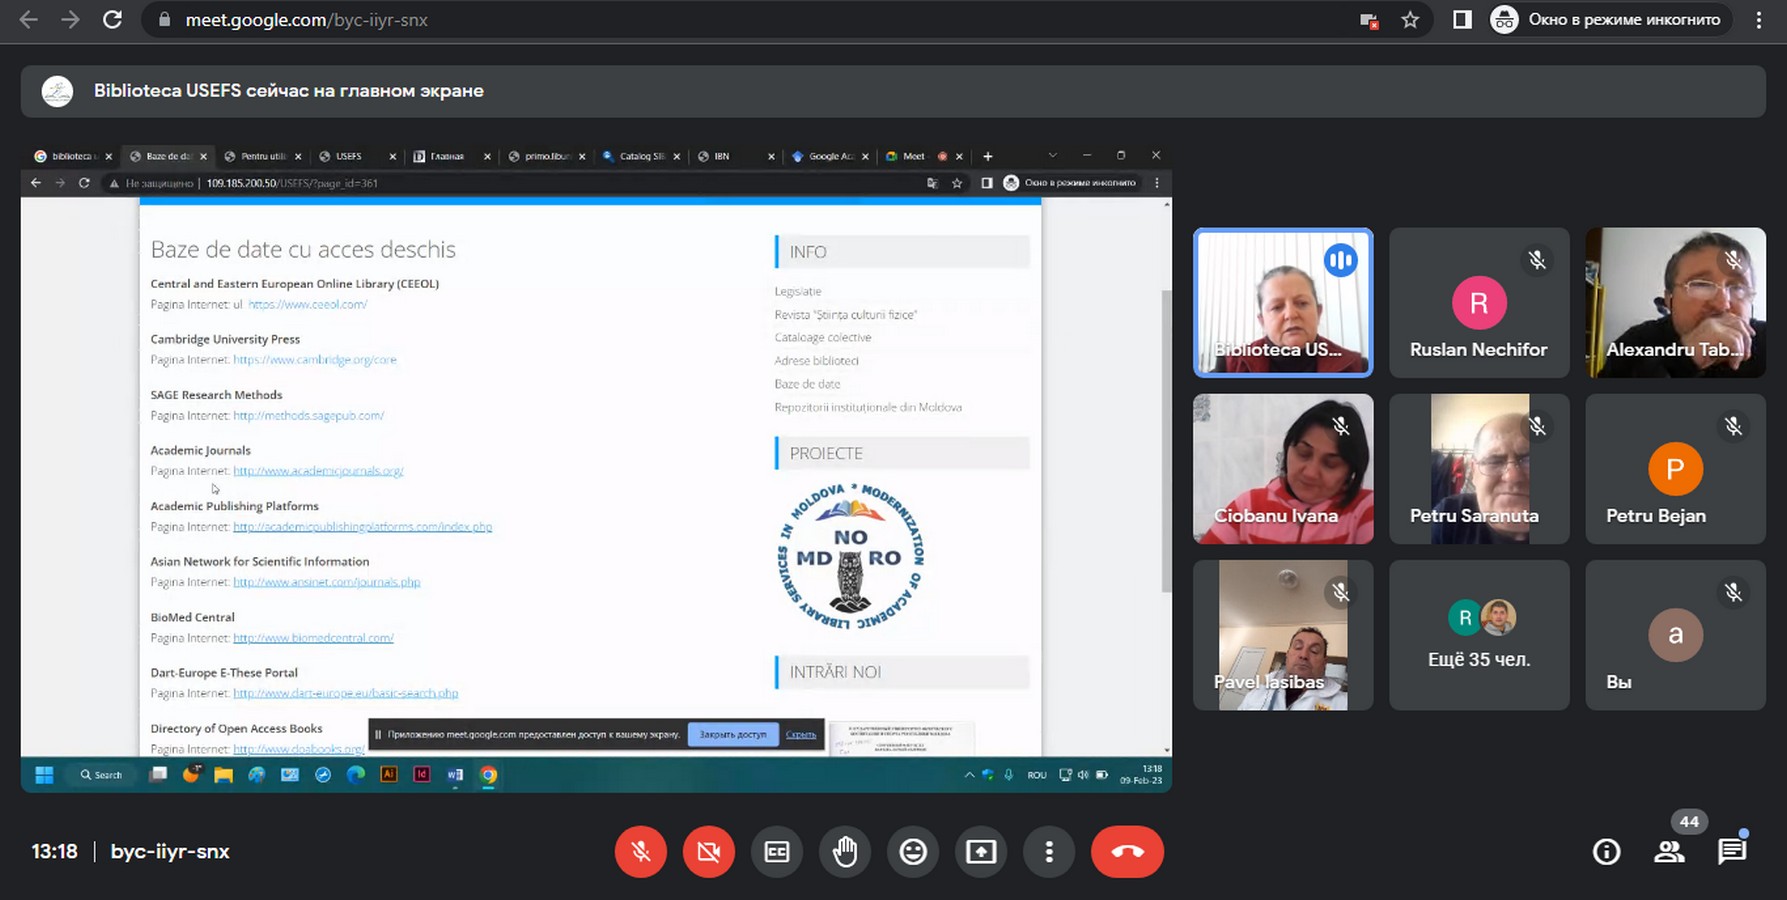
Task: View site information lock icon
Action: point(163,20)
